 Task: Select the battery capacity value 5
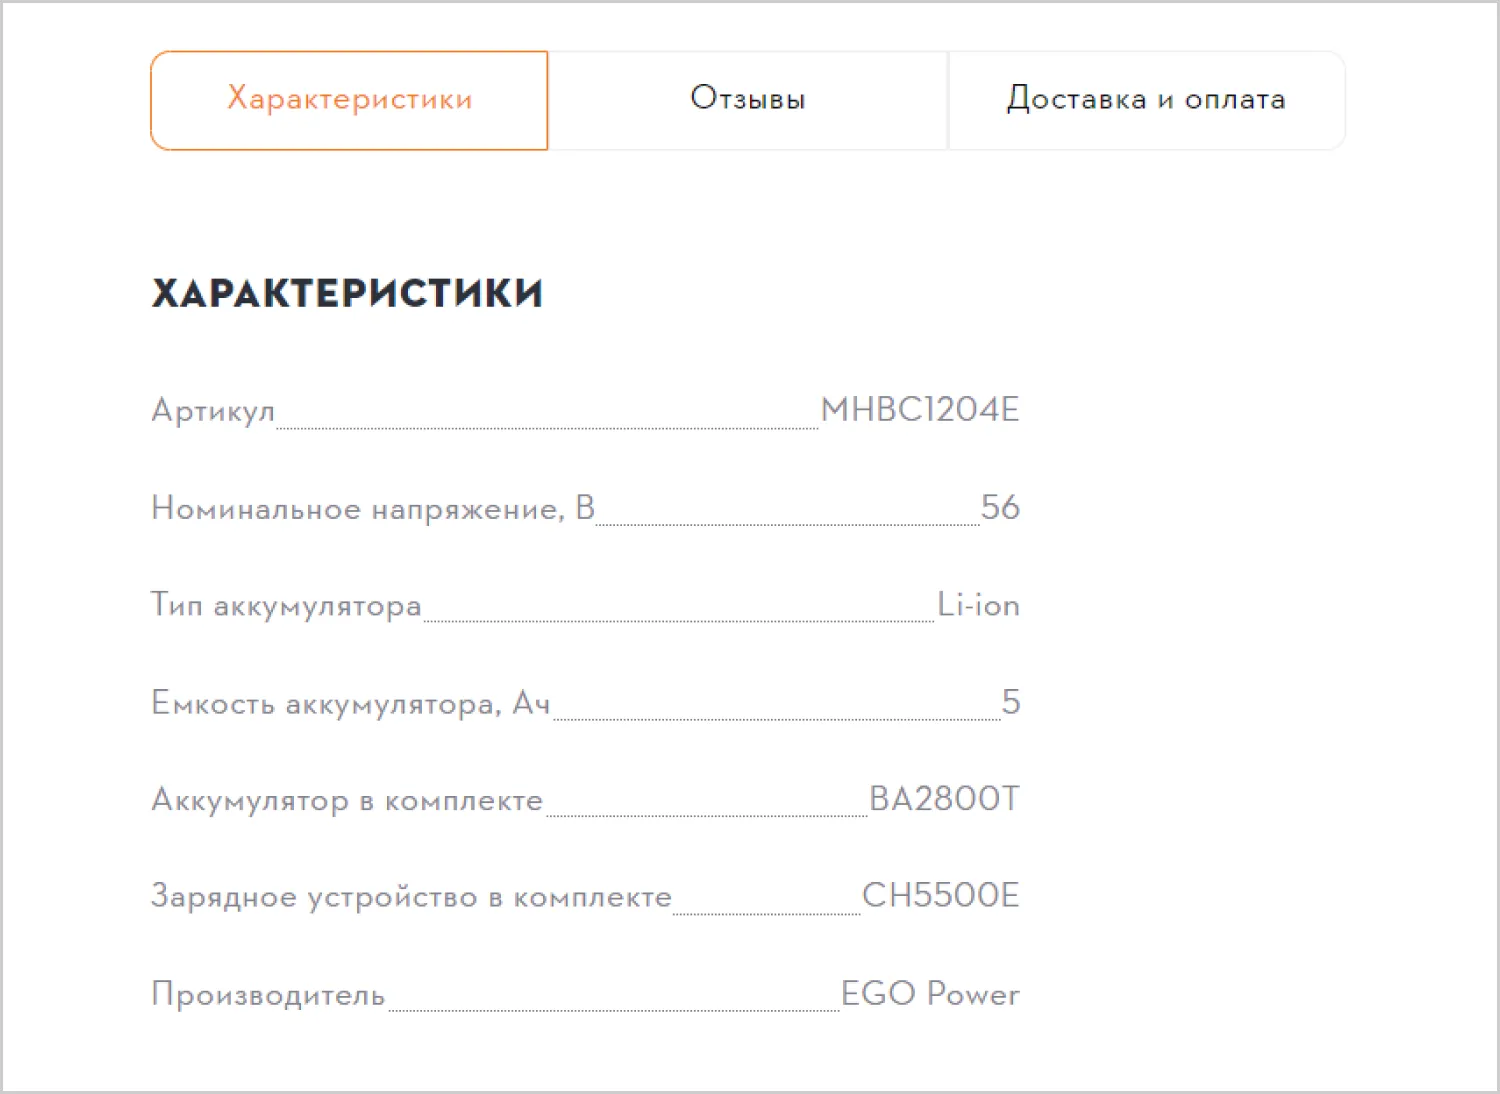[x=1011, y=702]
